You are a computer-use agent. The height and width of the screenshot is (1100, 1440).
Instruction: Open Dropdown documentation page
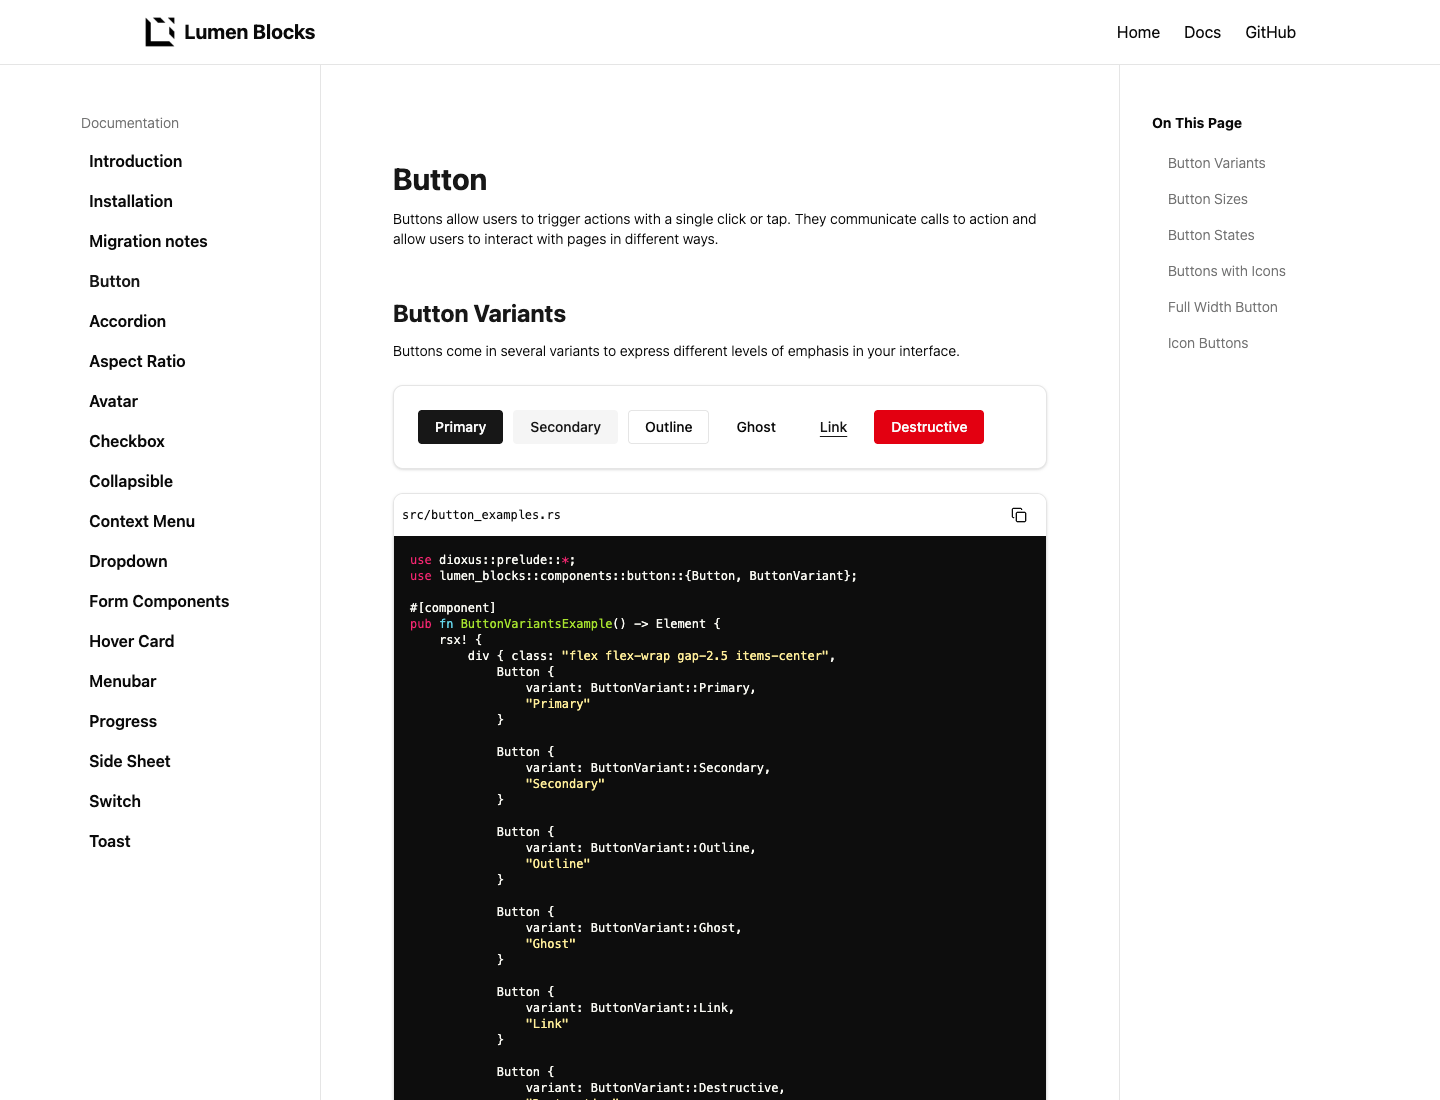[128, 561]
